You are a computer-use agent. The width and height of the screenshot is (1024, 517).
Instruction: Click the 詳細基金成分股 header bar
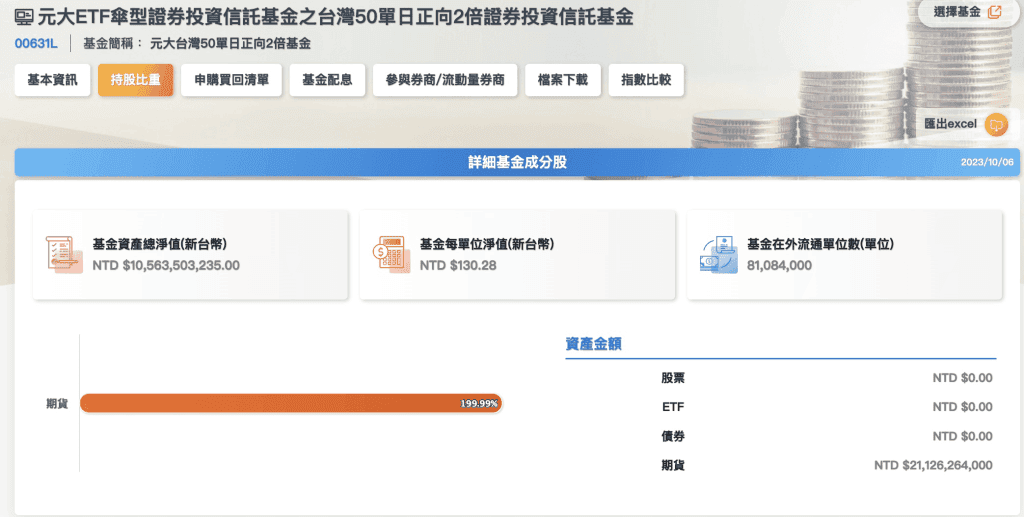517,162
